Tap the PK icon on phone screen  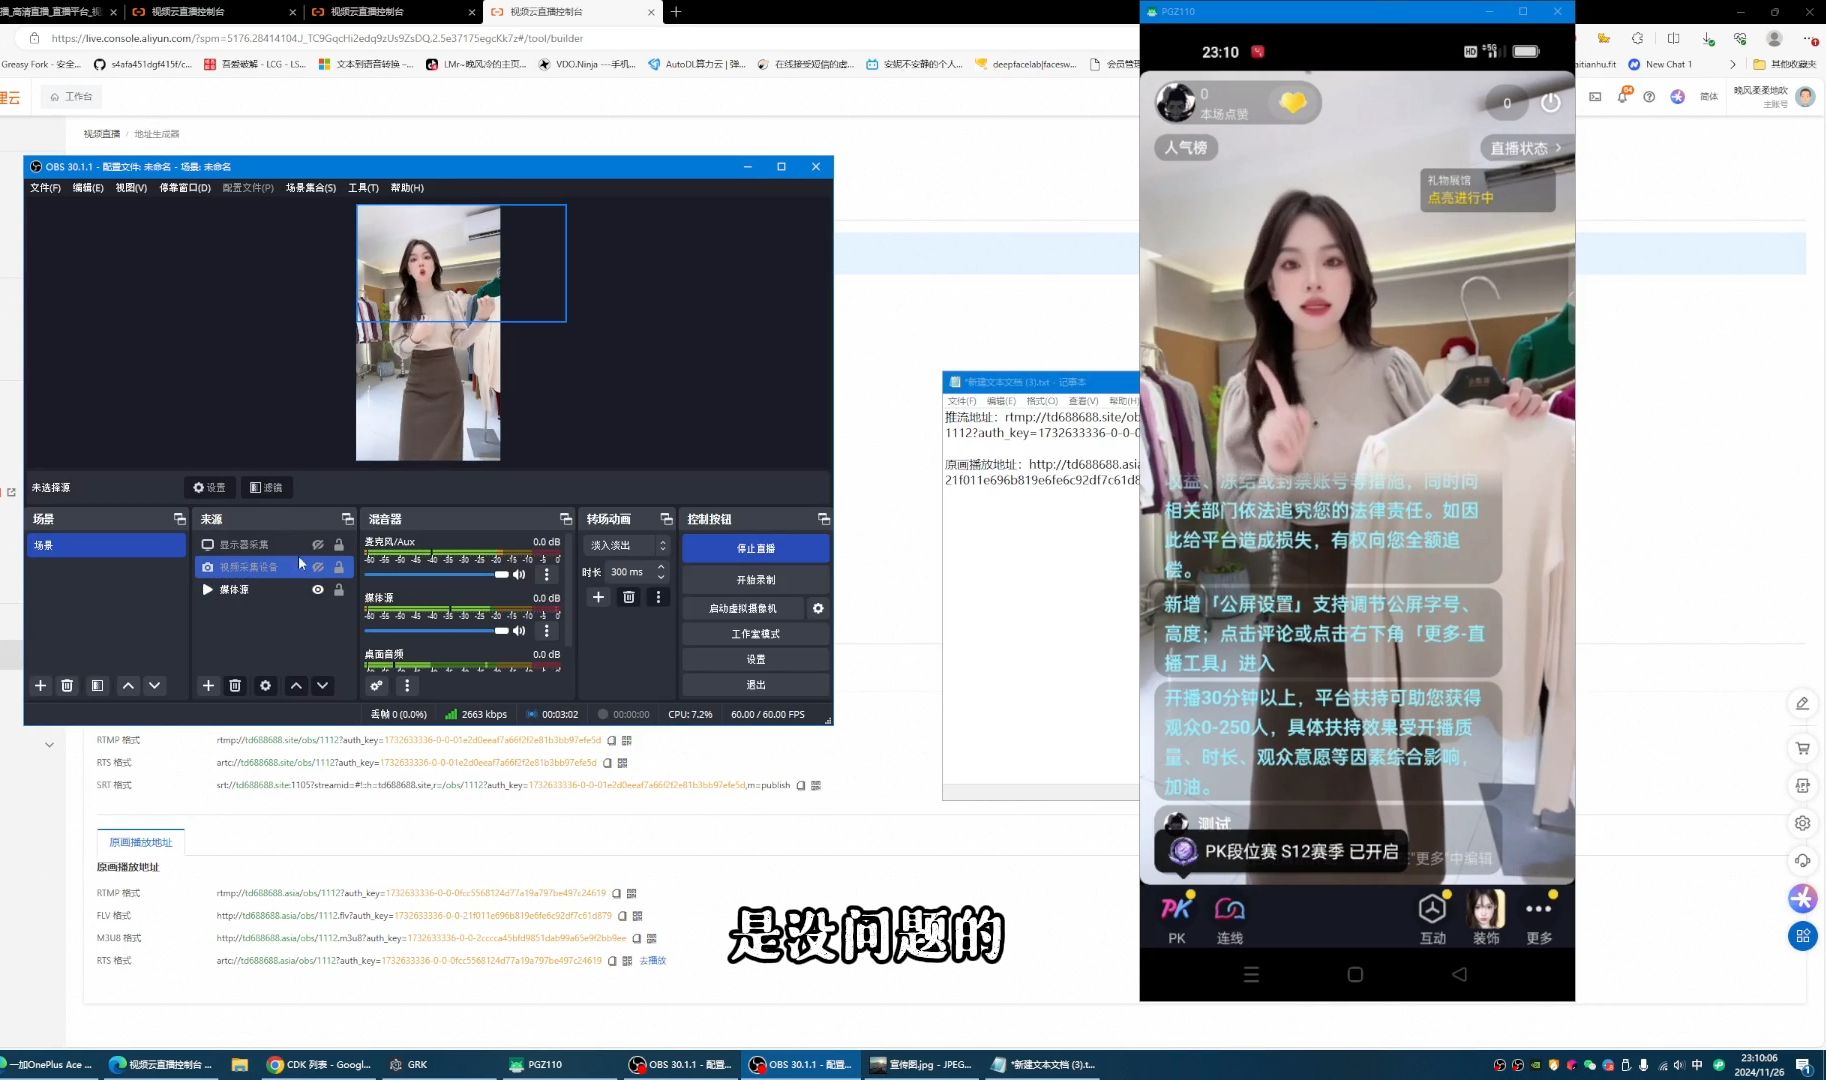tap(1177, 920)
